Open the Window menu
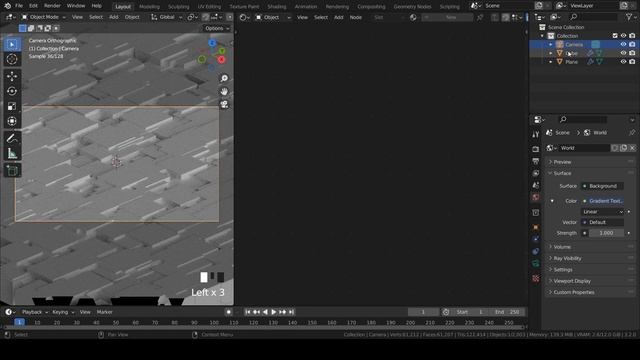The image size is (640, 360). point(76,6)
